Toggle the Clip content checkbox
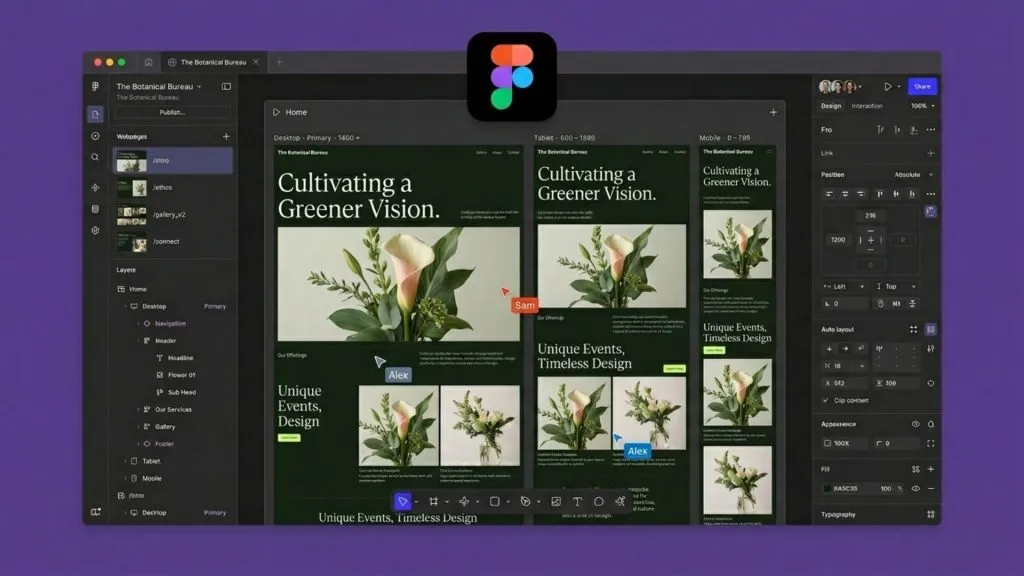This screenshot has height=576, width=1024. tap(825, 400)
